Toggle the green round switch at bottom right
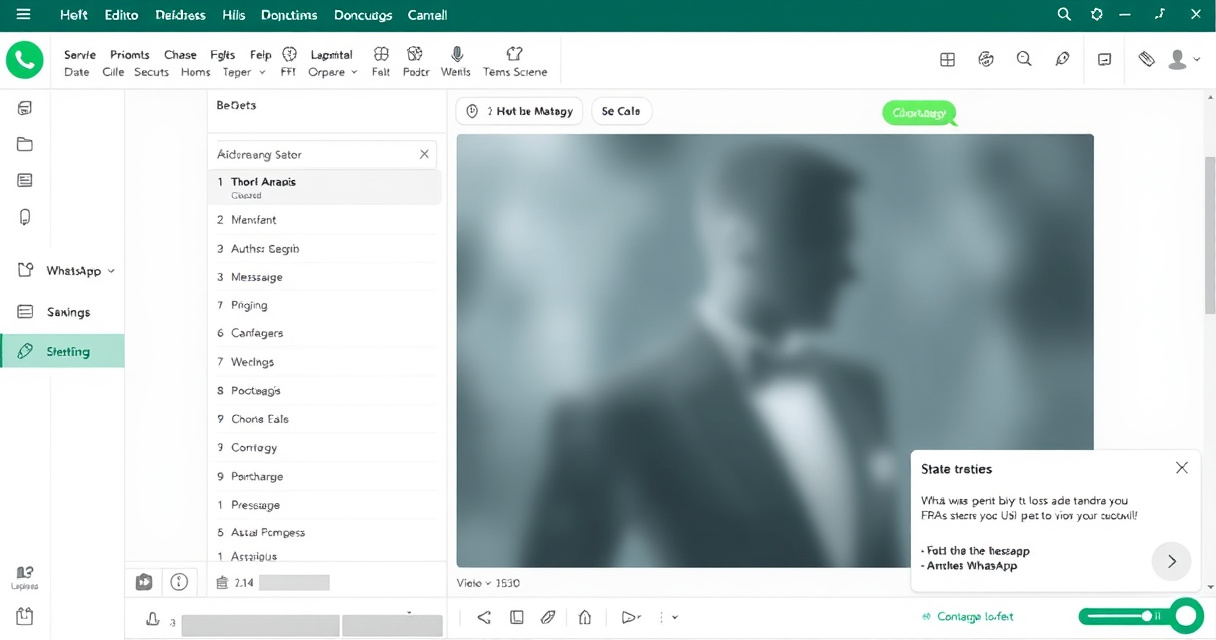Image resolution: width=1216 pixels, height=640 pixels. [1186, 616]
